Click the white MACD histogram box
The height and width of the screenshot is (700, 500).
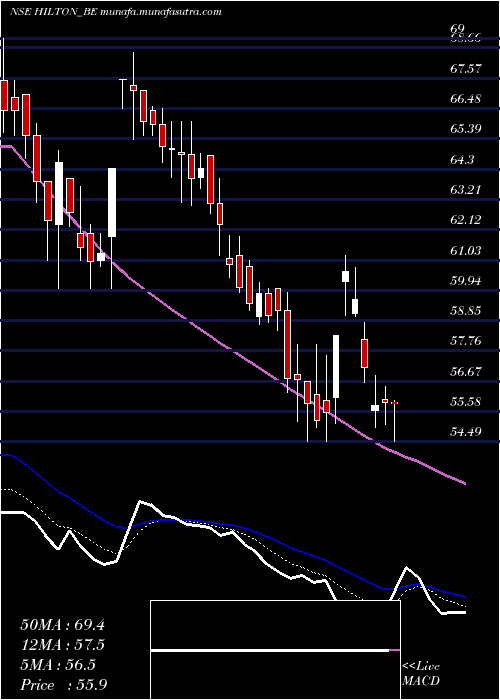pyautogui.click(x=275, y=650)
